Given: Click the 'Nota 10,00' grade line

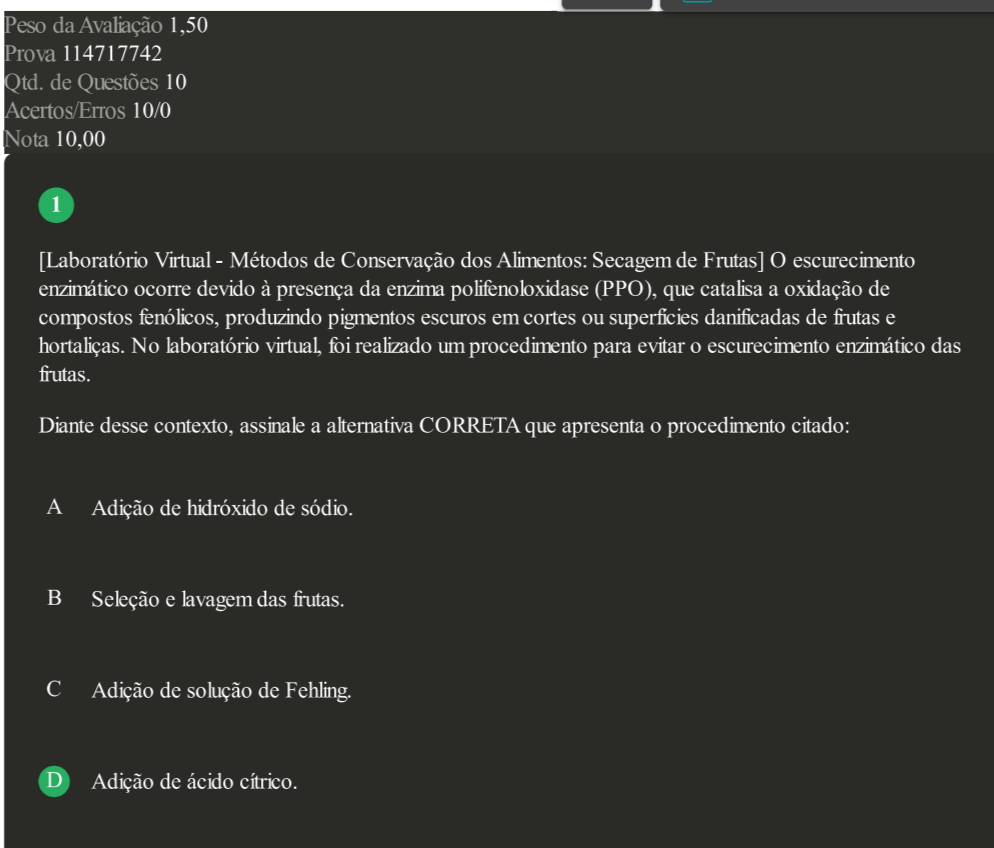Looking at the screenshot, I should coord(55,139).
